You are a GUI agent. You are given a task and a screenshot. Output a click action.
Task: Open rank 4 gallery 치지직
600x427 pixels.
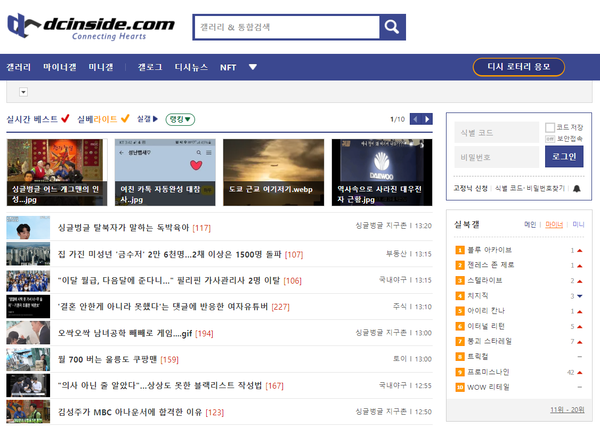pyautogui.click(x=478, y=295)
